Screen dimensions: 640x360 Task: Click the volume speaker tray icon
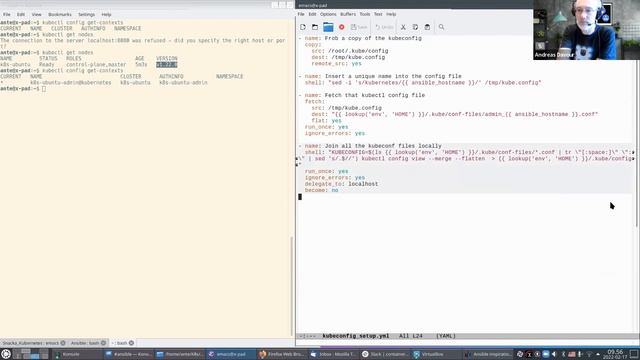tap(554, 354)
